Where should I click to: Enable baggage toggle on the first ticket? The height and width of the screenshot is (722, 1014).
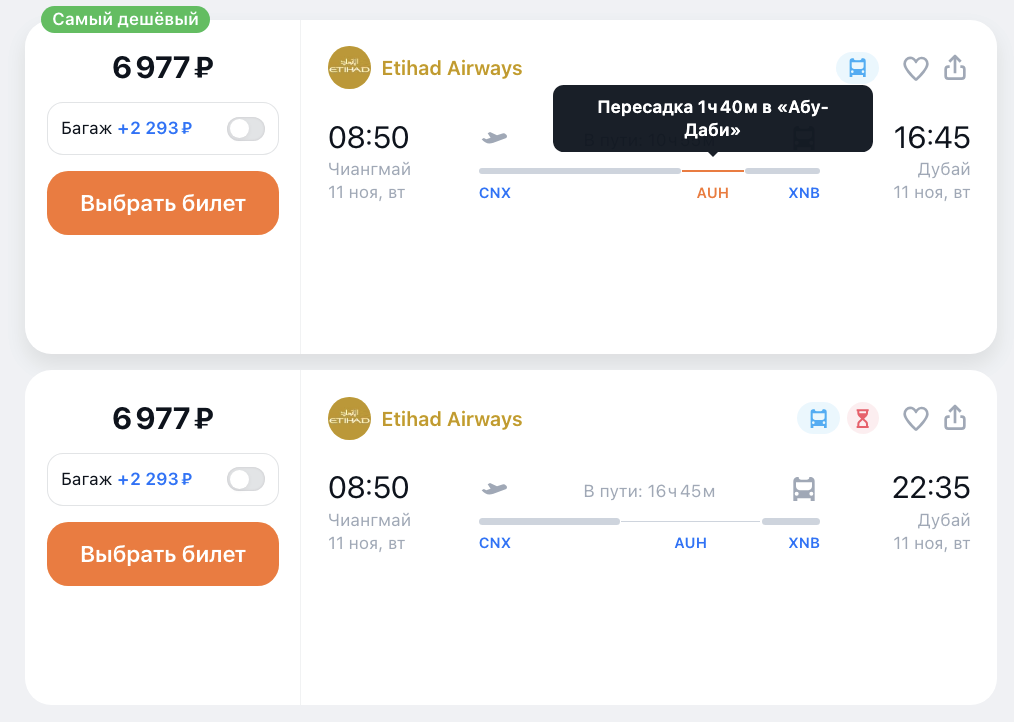tap(246, 129)
